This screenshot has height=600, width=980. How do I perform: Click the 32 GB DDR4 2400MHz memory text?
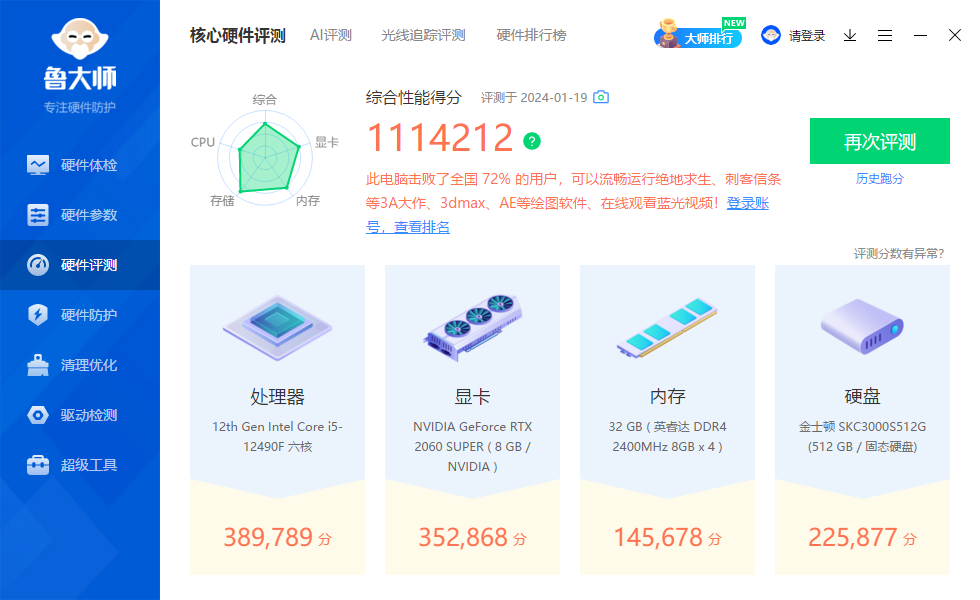[x=668, y=436]
